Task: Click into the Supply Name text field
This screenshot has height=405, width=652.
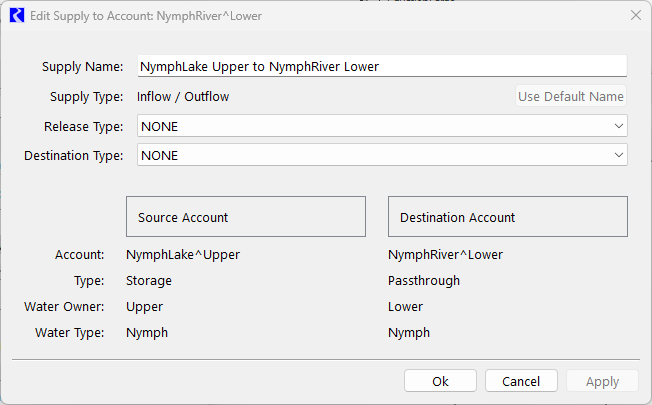Action: (x=380, y=66)
